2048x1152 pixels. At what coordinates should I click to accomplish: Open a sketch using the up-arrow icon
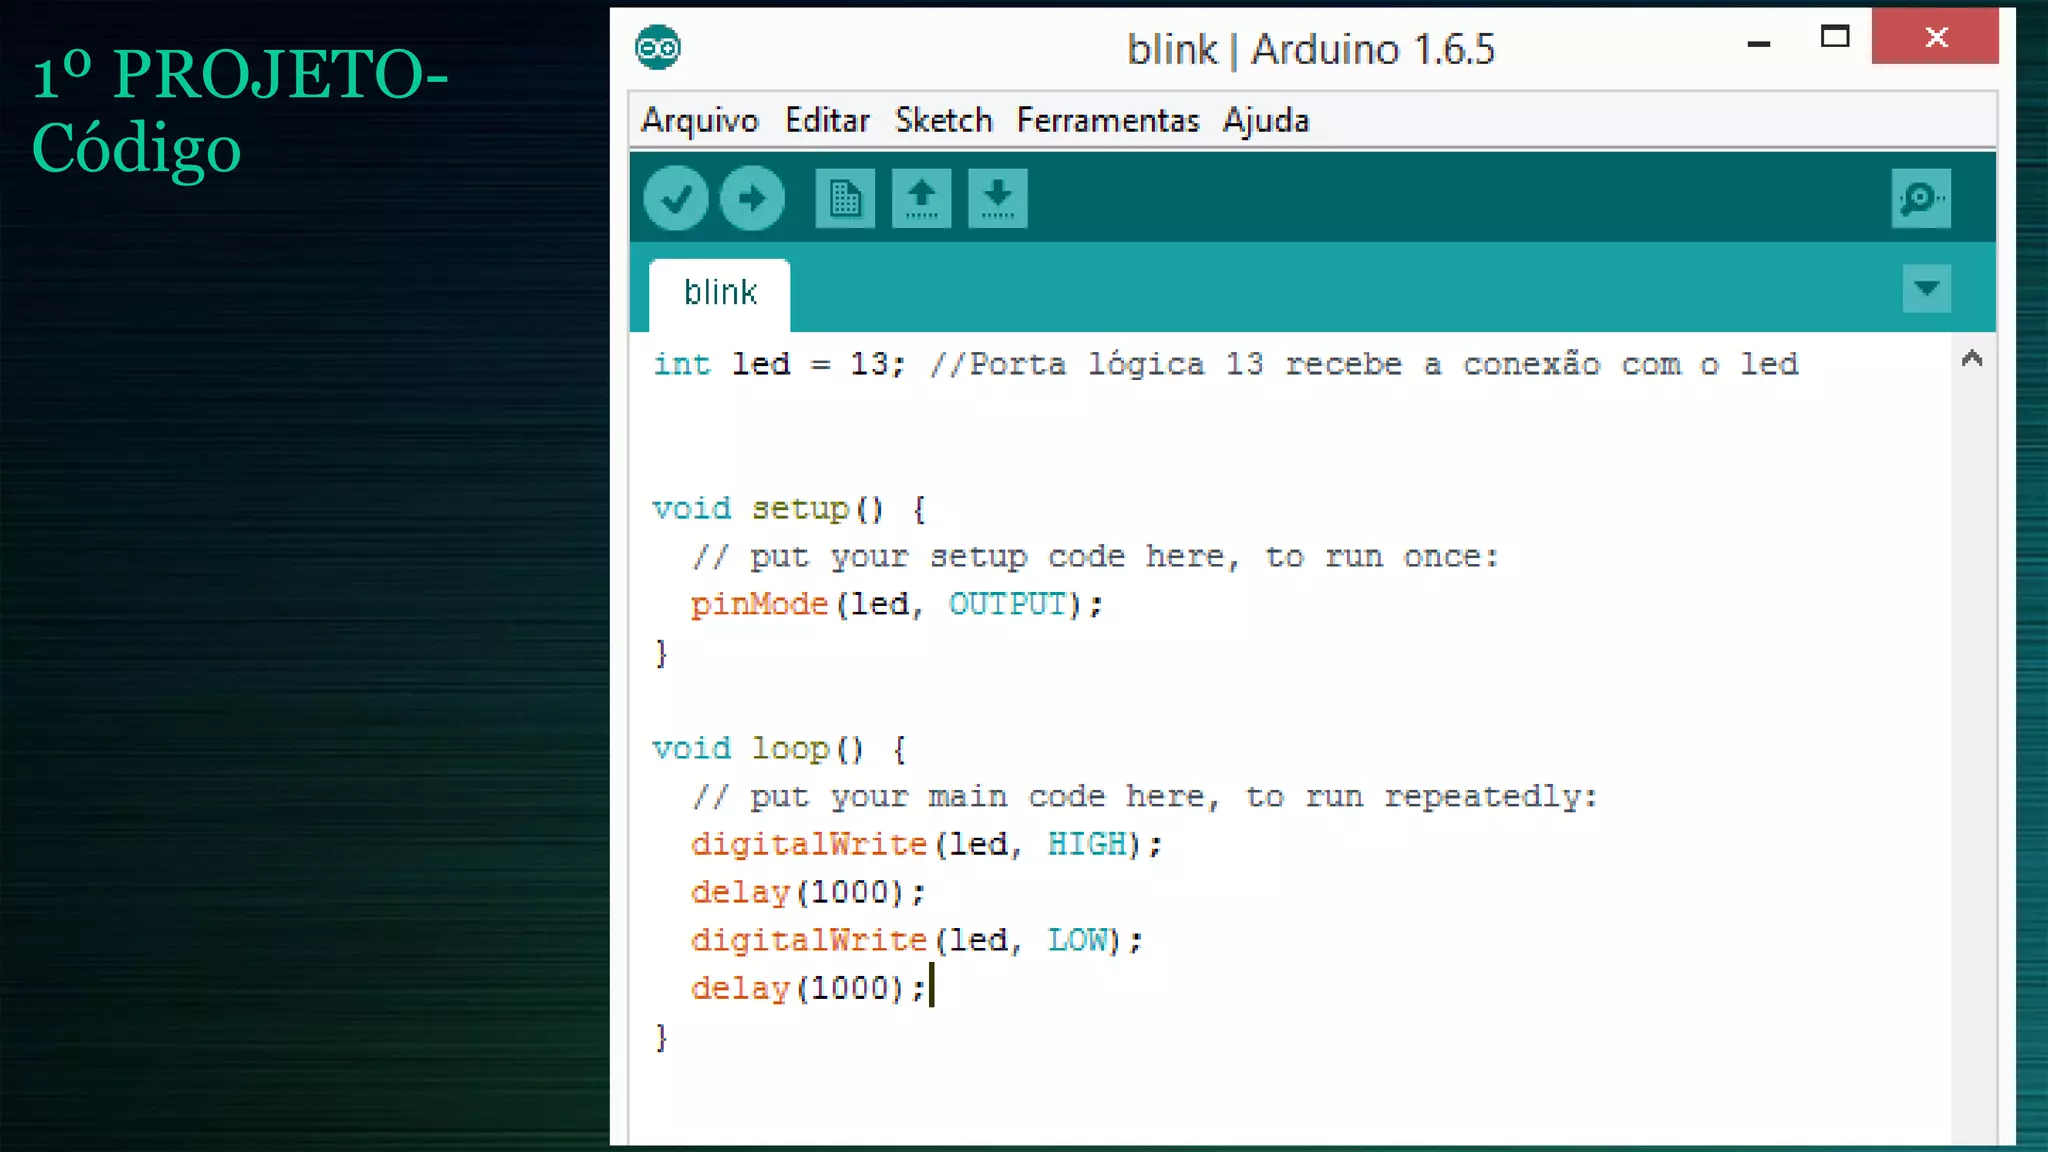coord(921,198)
